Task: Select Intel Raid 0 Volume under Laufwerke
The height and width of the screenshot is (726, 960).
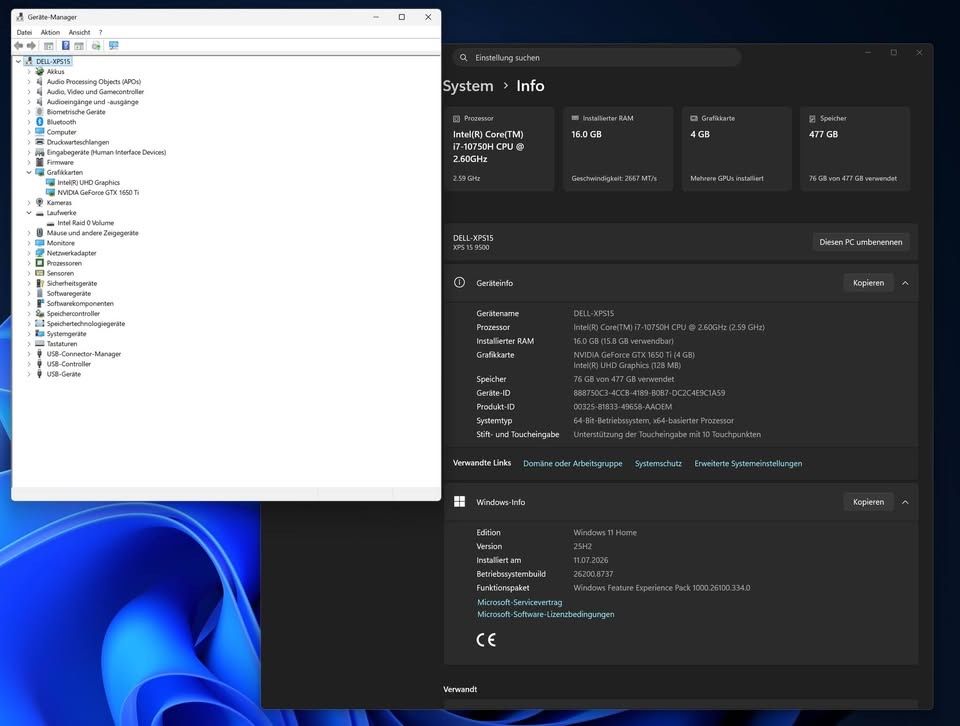Action: point(86,223)
